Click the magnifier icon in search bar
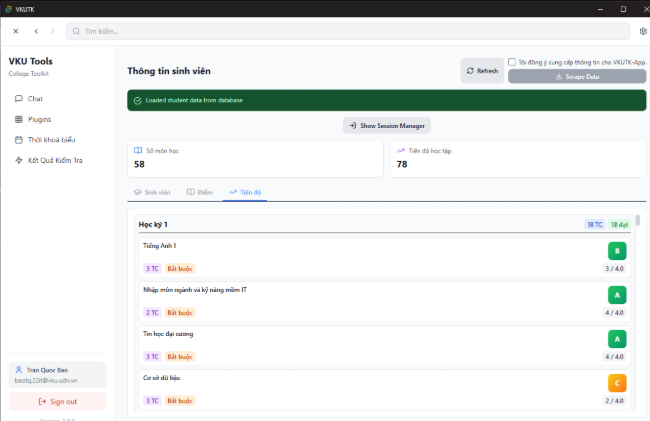Screen dimensions: 650x421 click(x=76, y=31)
